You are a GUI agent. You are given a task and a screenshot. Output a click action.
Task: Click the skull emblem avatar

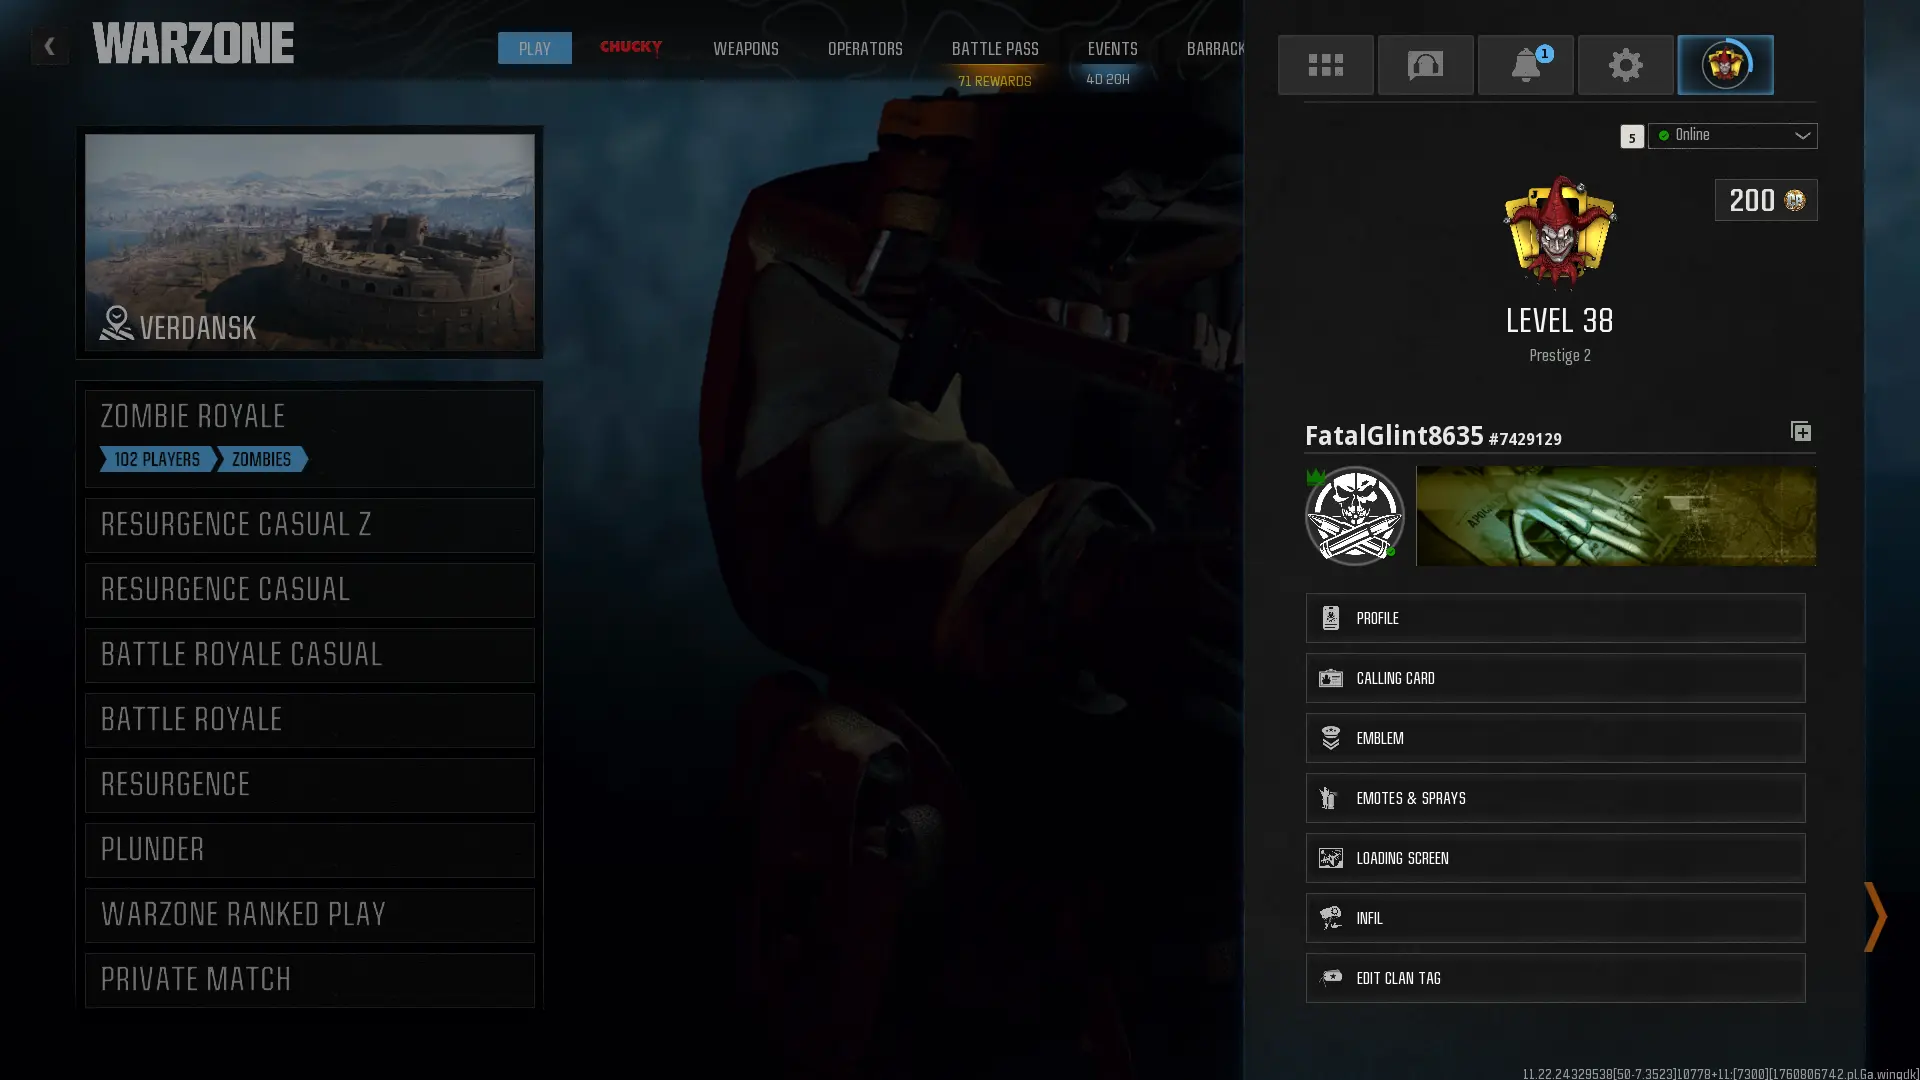[x=1354, y=516]
